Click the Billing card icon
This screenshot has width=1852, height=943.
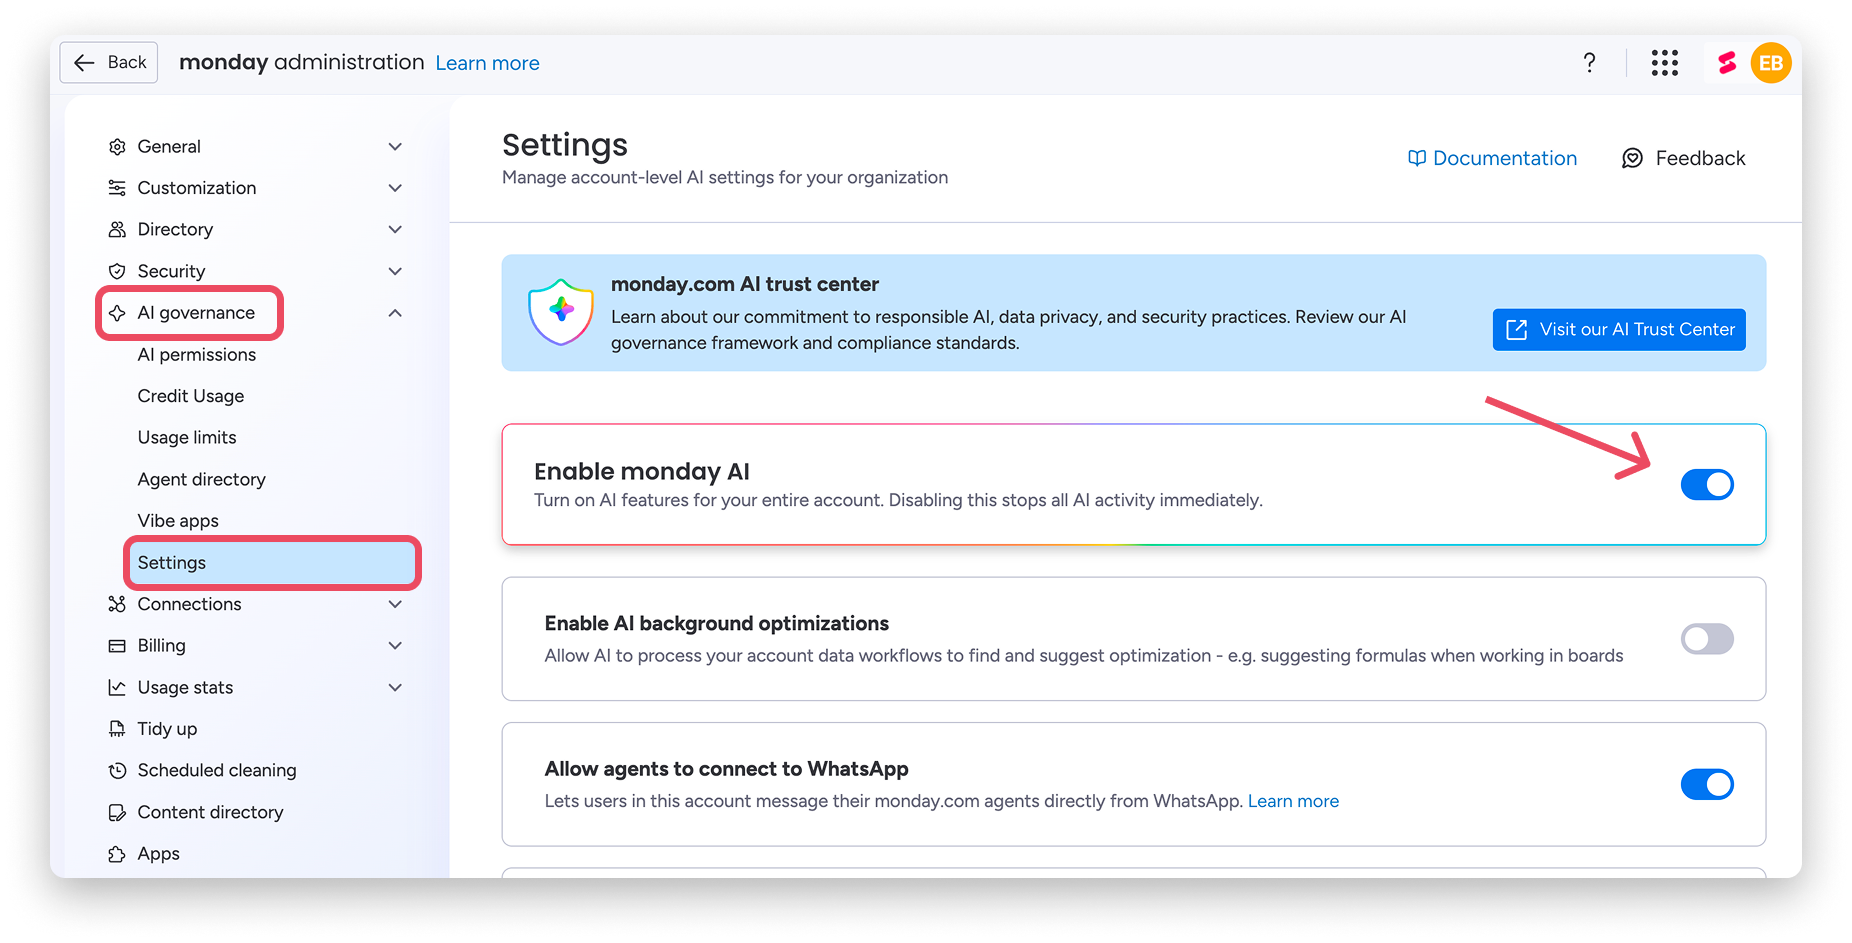(x=117, y=646)
